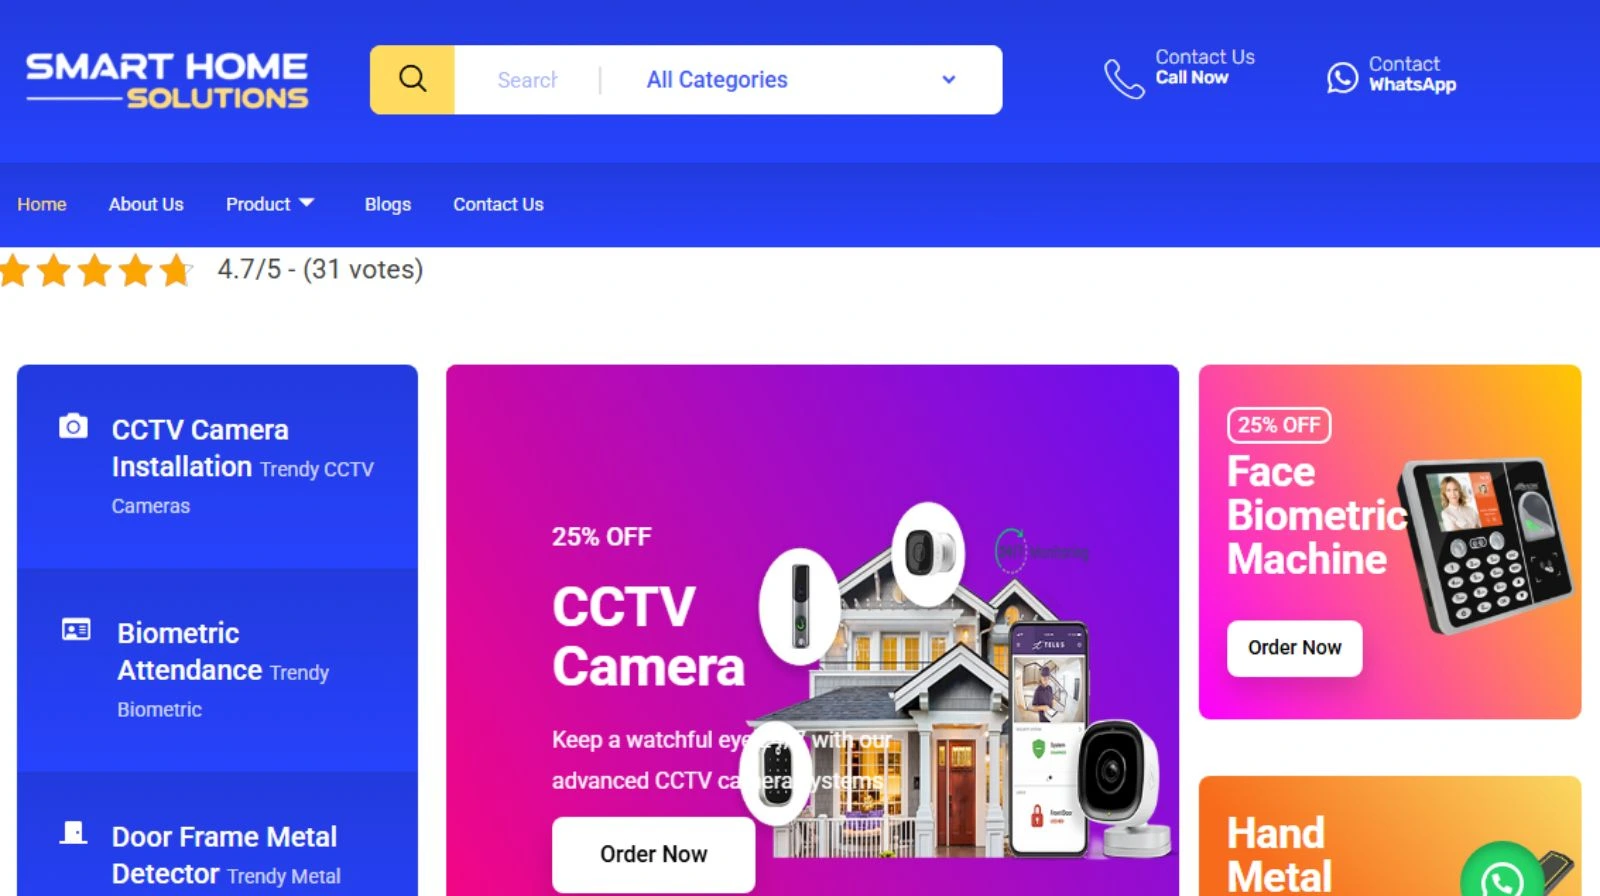
Task: Click the camera icon beside CCTV Camera Installation
Action: [x=73, y=426]
